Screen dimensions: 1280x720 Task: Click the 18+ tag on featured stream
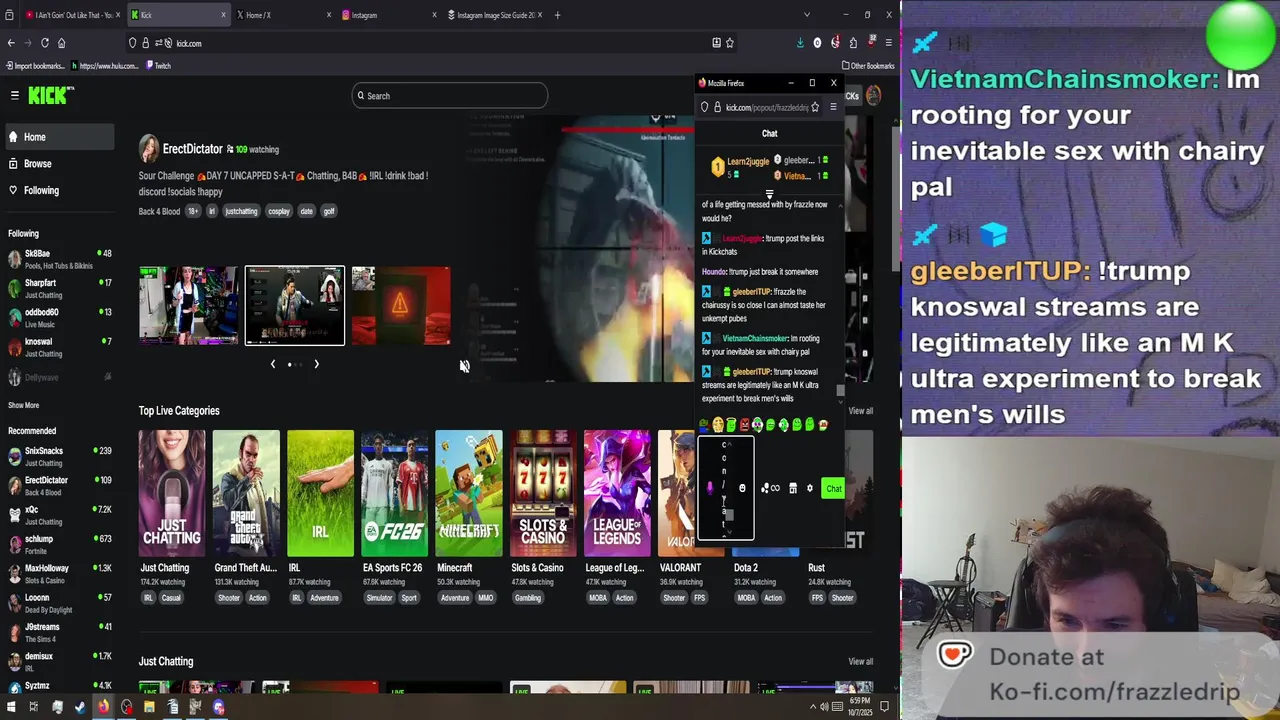193,211
